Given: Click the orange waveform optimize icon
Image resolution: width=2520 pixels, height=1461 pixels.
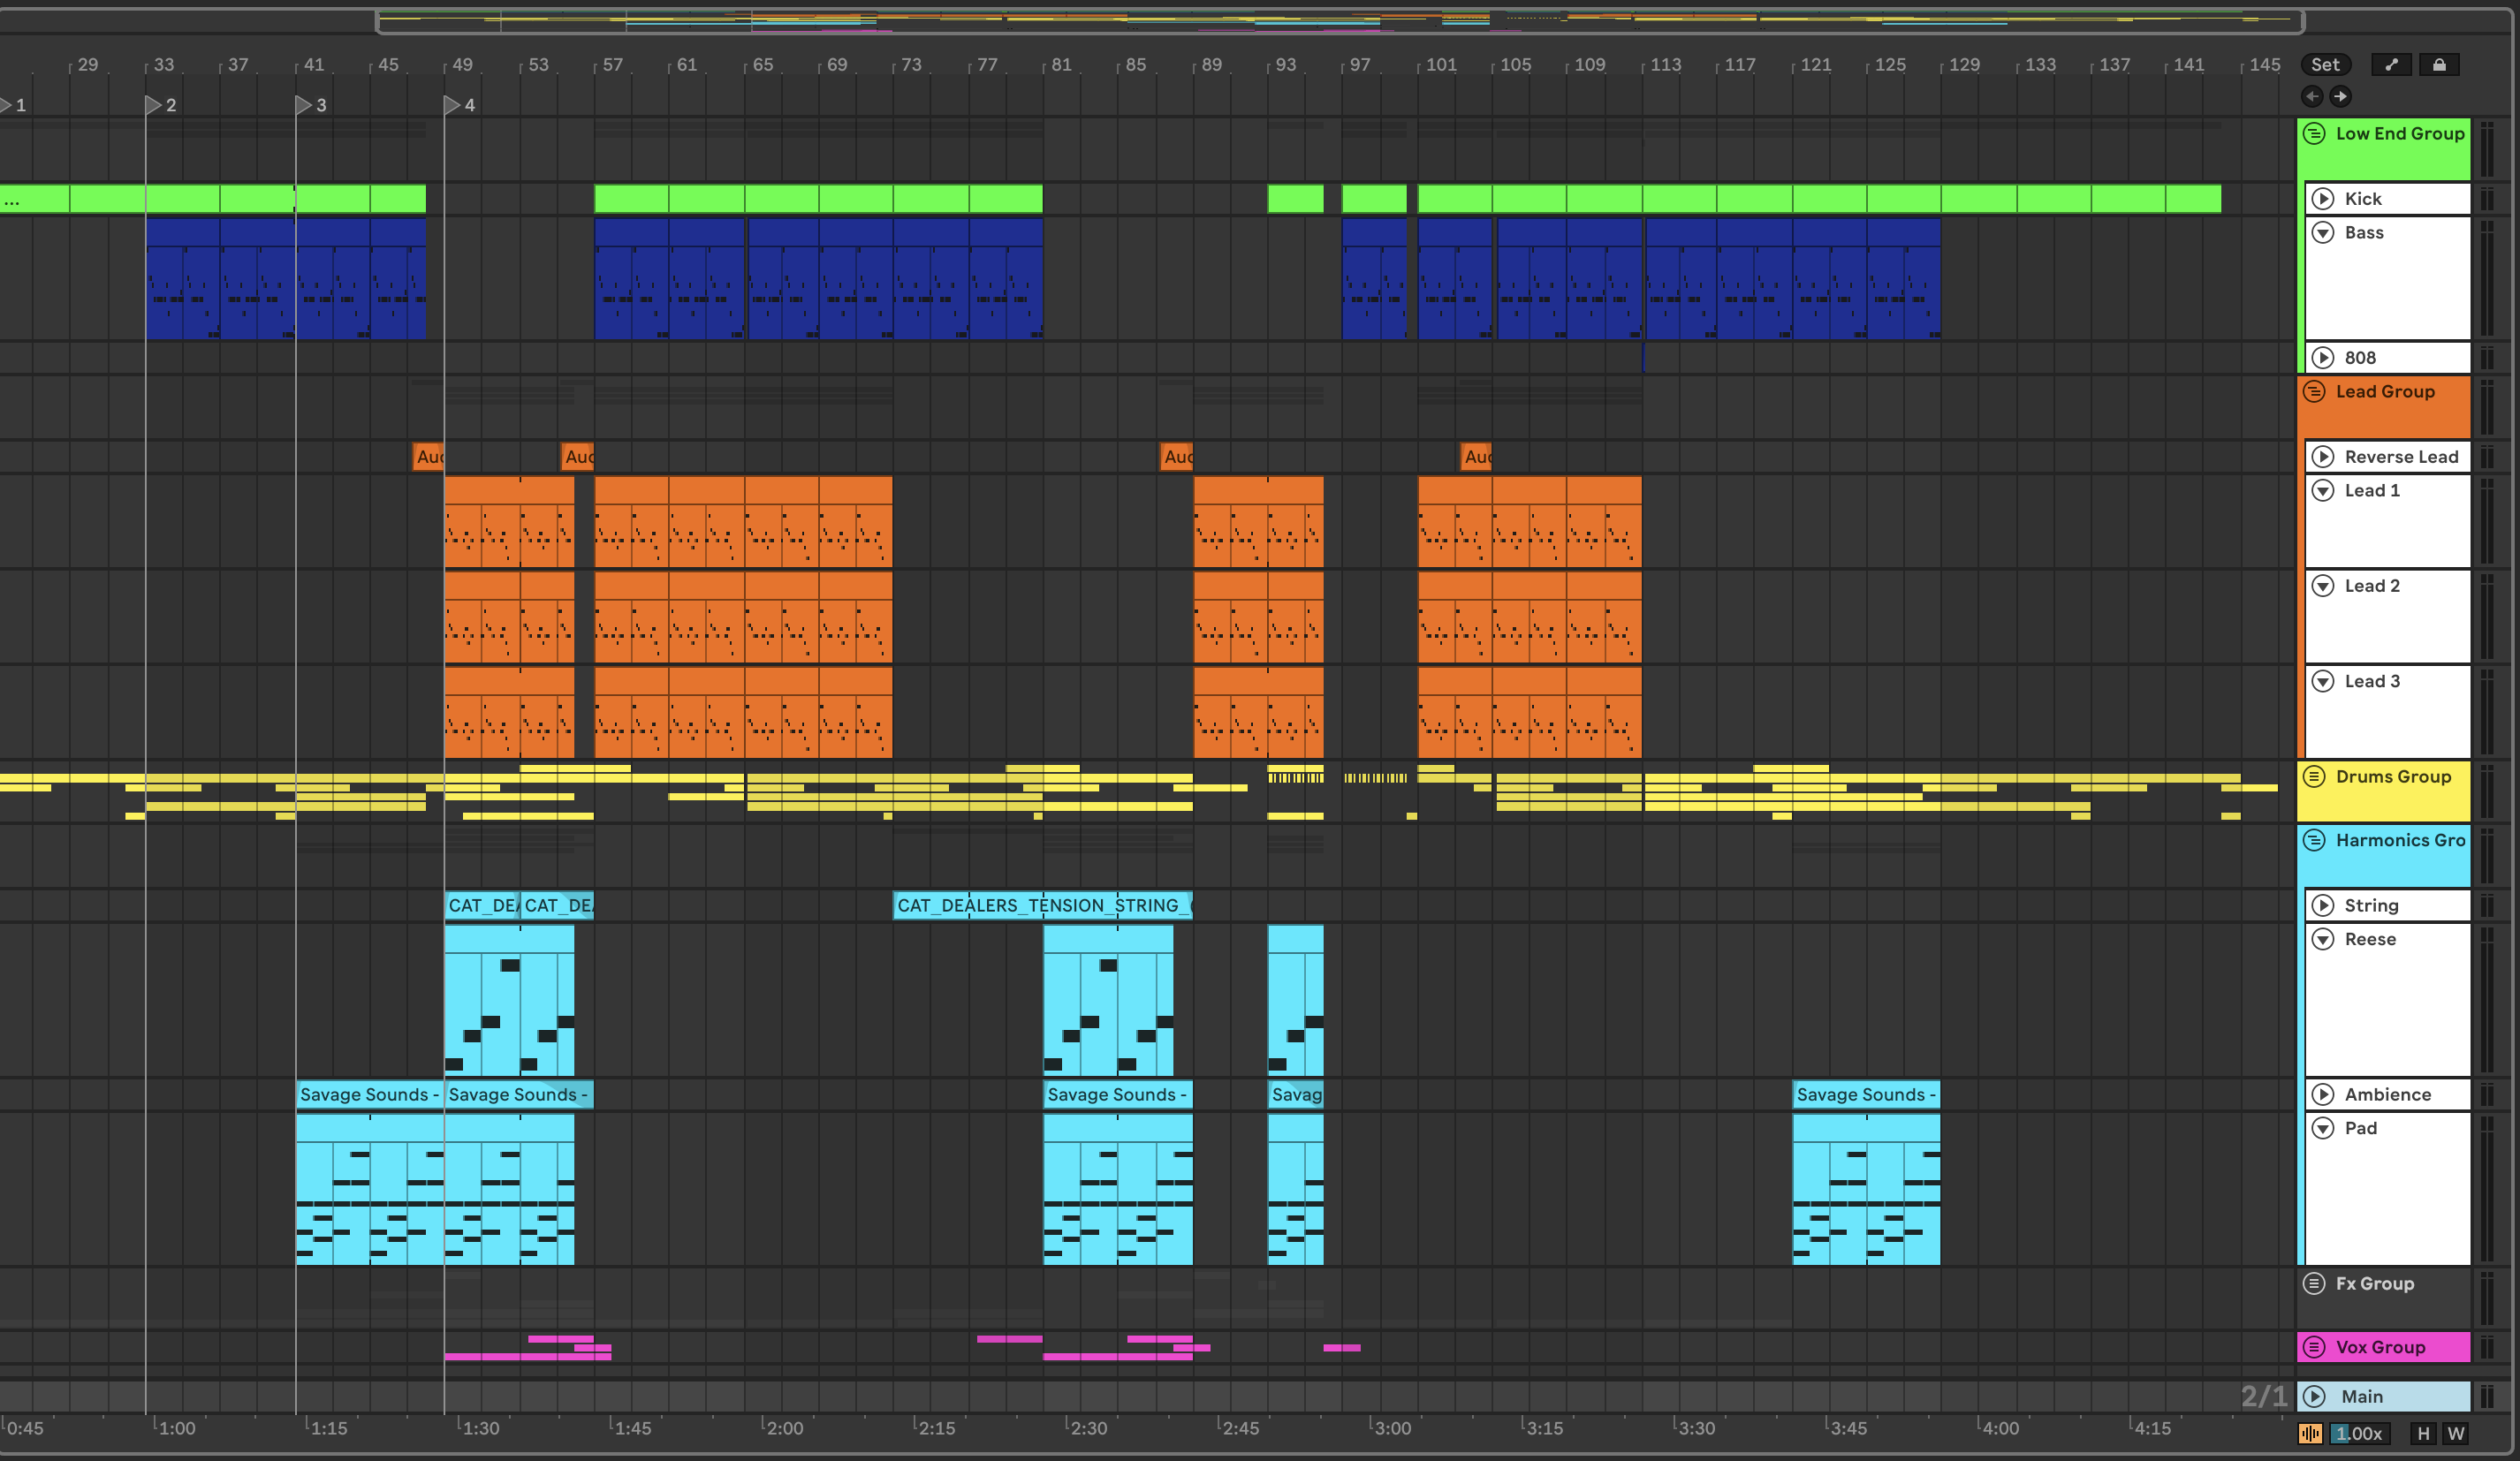Looking at the screenshot, I should (x=2310, y=1433).
